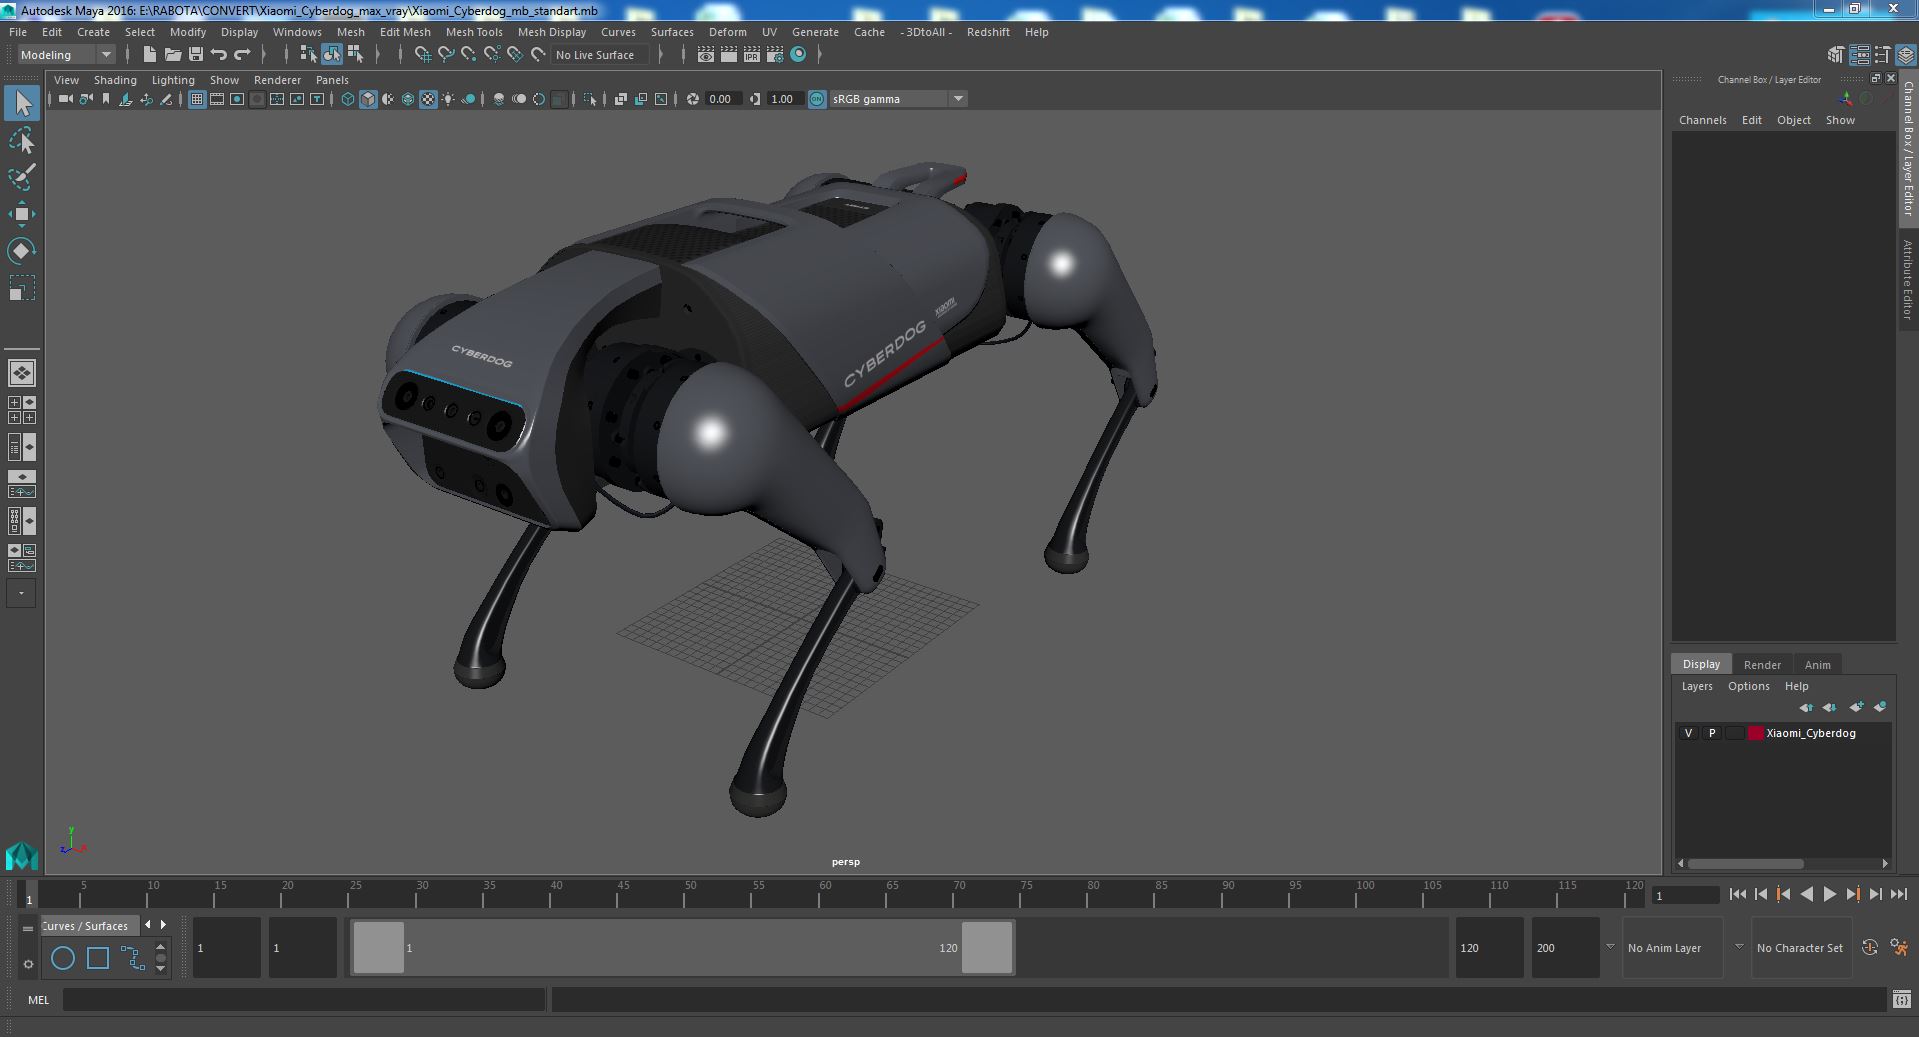Open the Channels menu

[x=1702, y=120]
